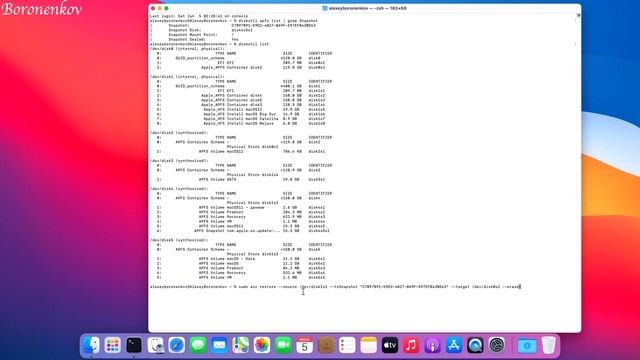Image resolution: width=640 pixels, height=360 pixels.
Task: Open Podcasts from the dock
Action: pyautogui.click(x=433, y=345)
